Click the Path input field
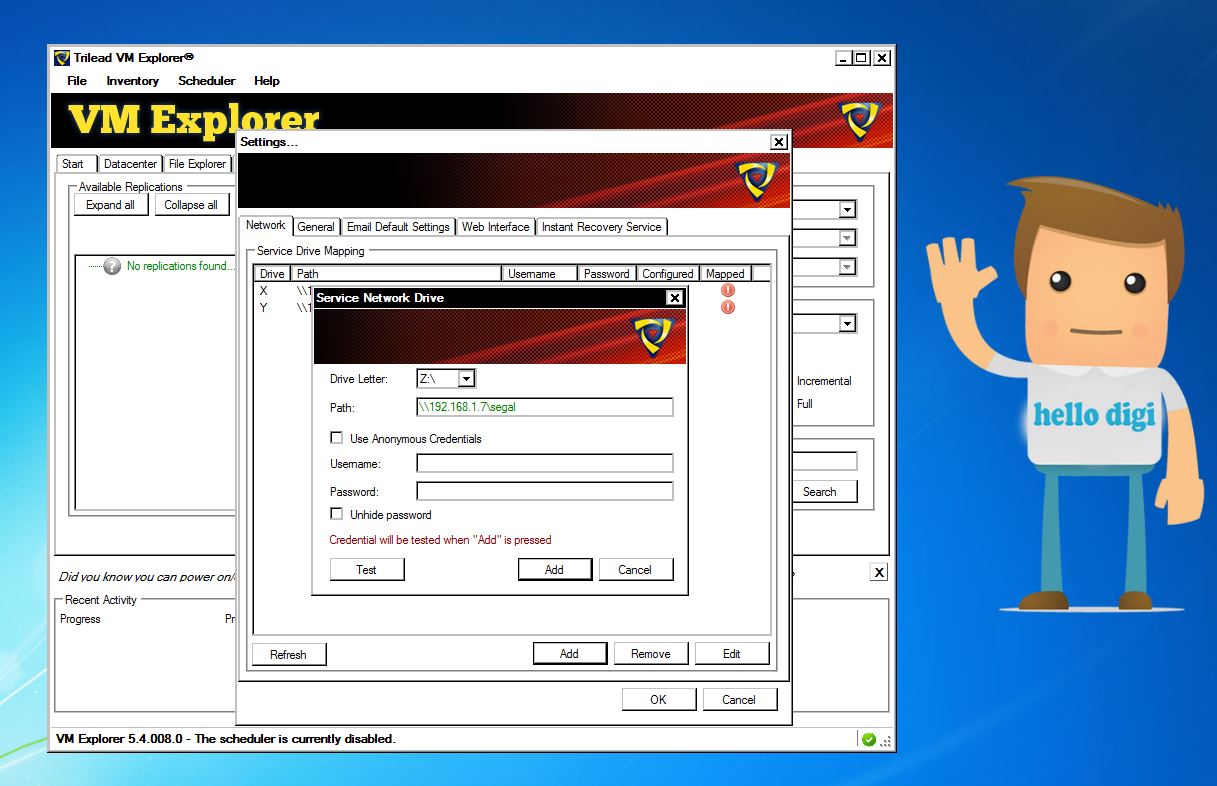1217x786 pixels. 545,407
